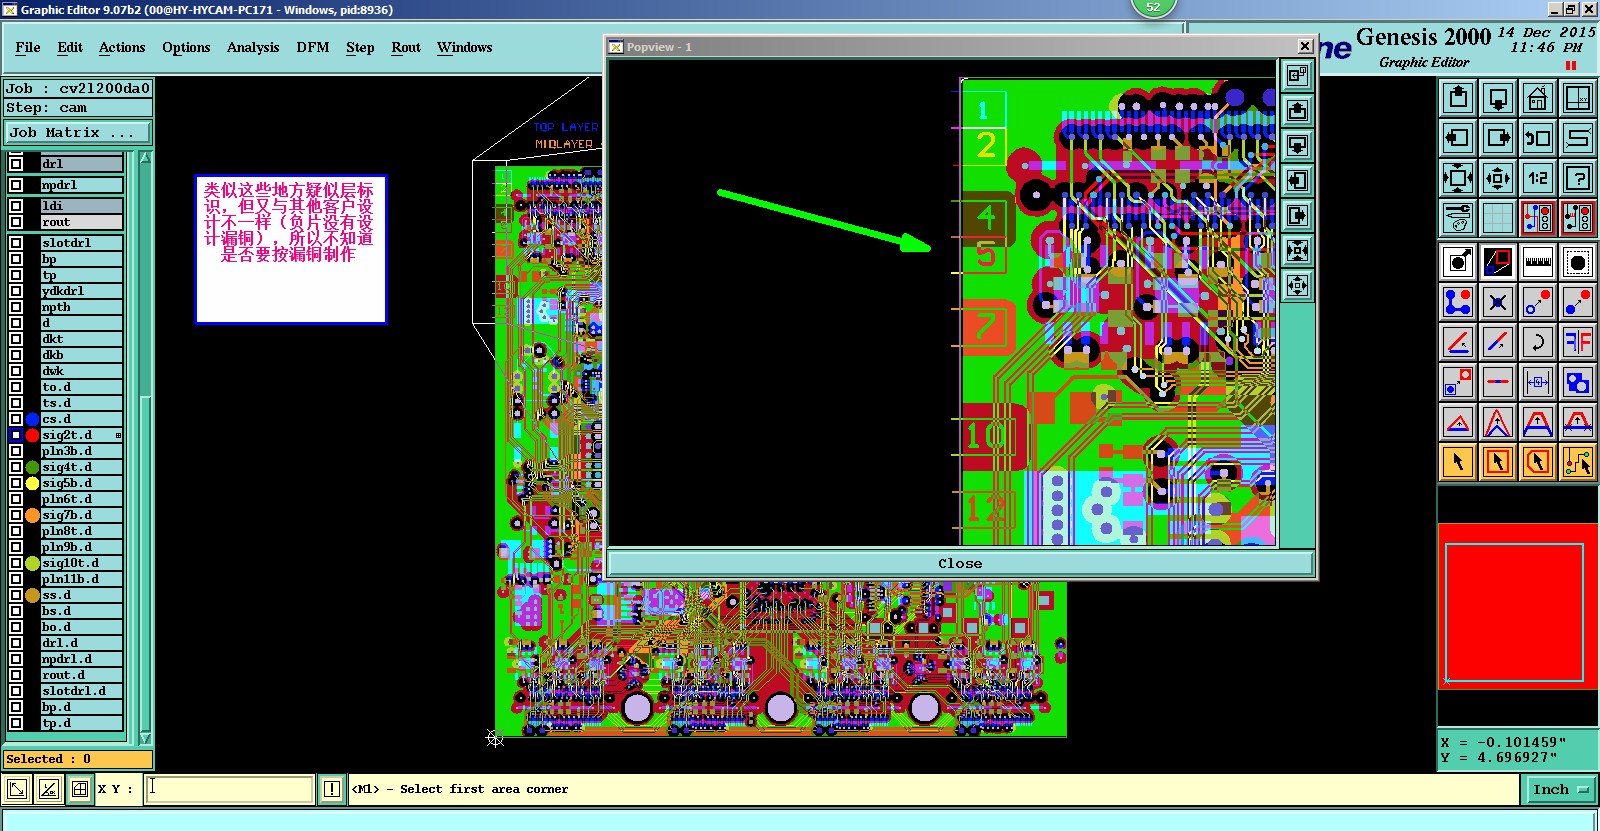The width and height of the screenshot is (1600, 831).
Task: Open the wrench tools settings icon
Action: point(1458,218)
